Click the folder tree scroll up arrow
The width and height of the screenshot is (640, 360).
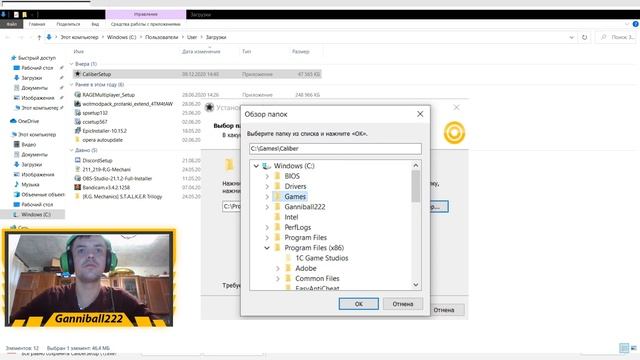(416, 165)
